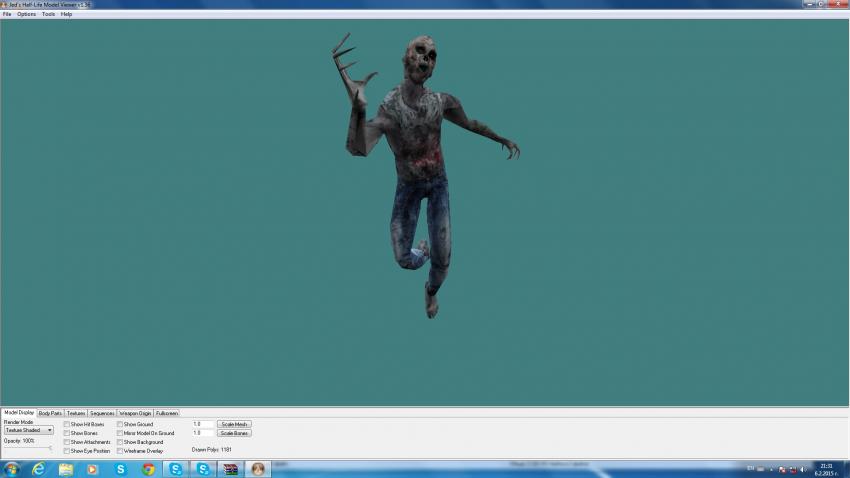850x478 pixels.
Task: Switch to the Sequences tab
Action: point(102,413)
